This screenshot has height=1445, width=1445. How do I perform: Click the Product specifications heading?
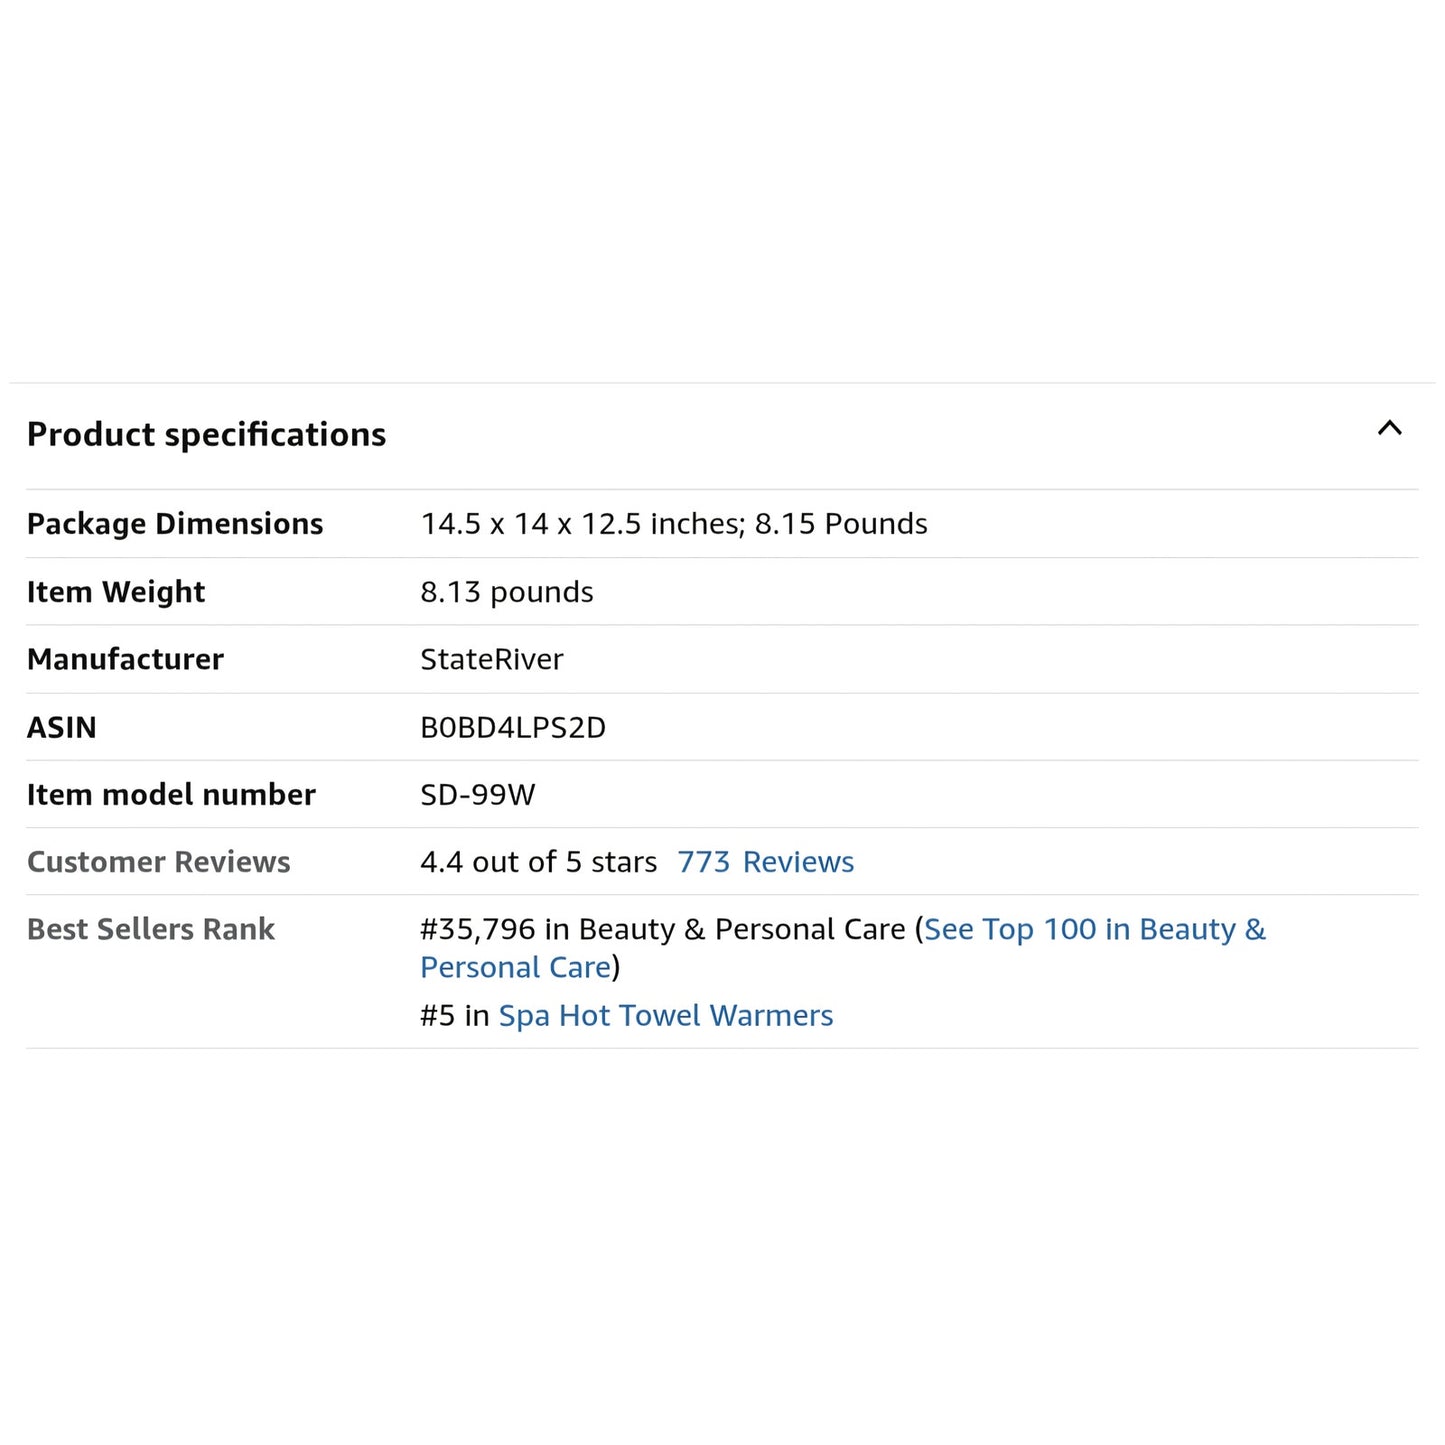coord(206,435)
